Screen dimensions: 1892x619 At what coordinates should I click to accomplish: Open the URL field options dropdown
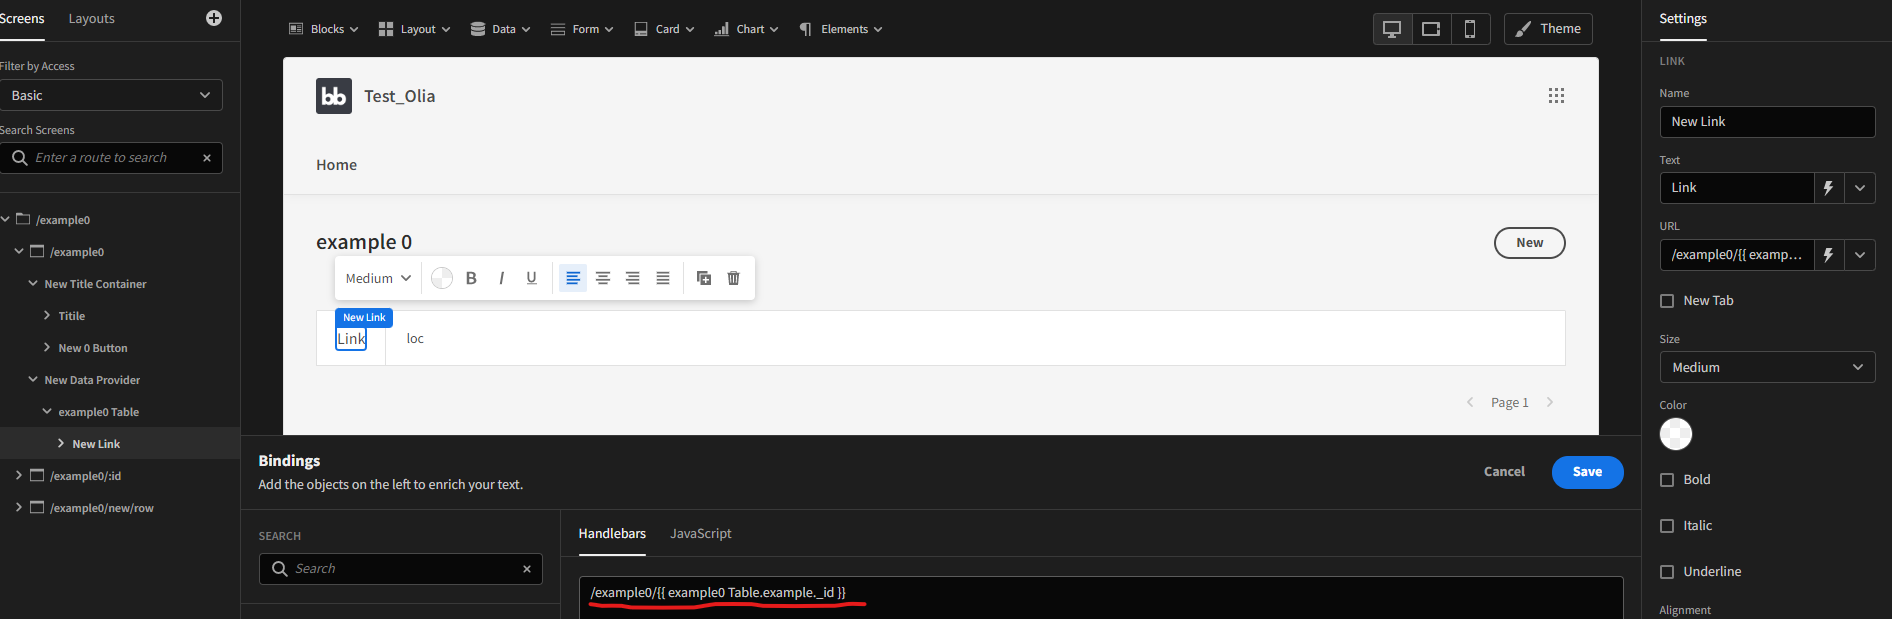pos(1860,255)
